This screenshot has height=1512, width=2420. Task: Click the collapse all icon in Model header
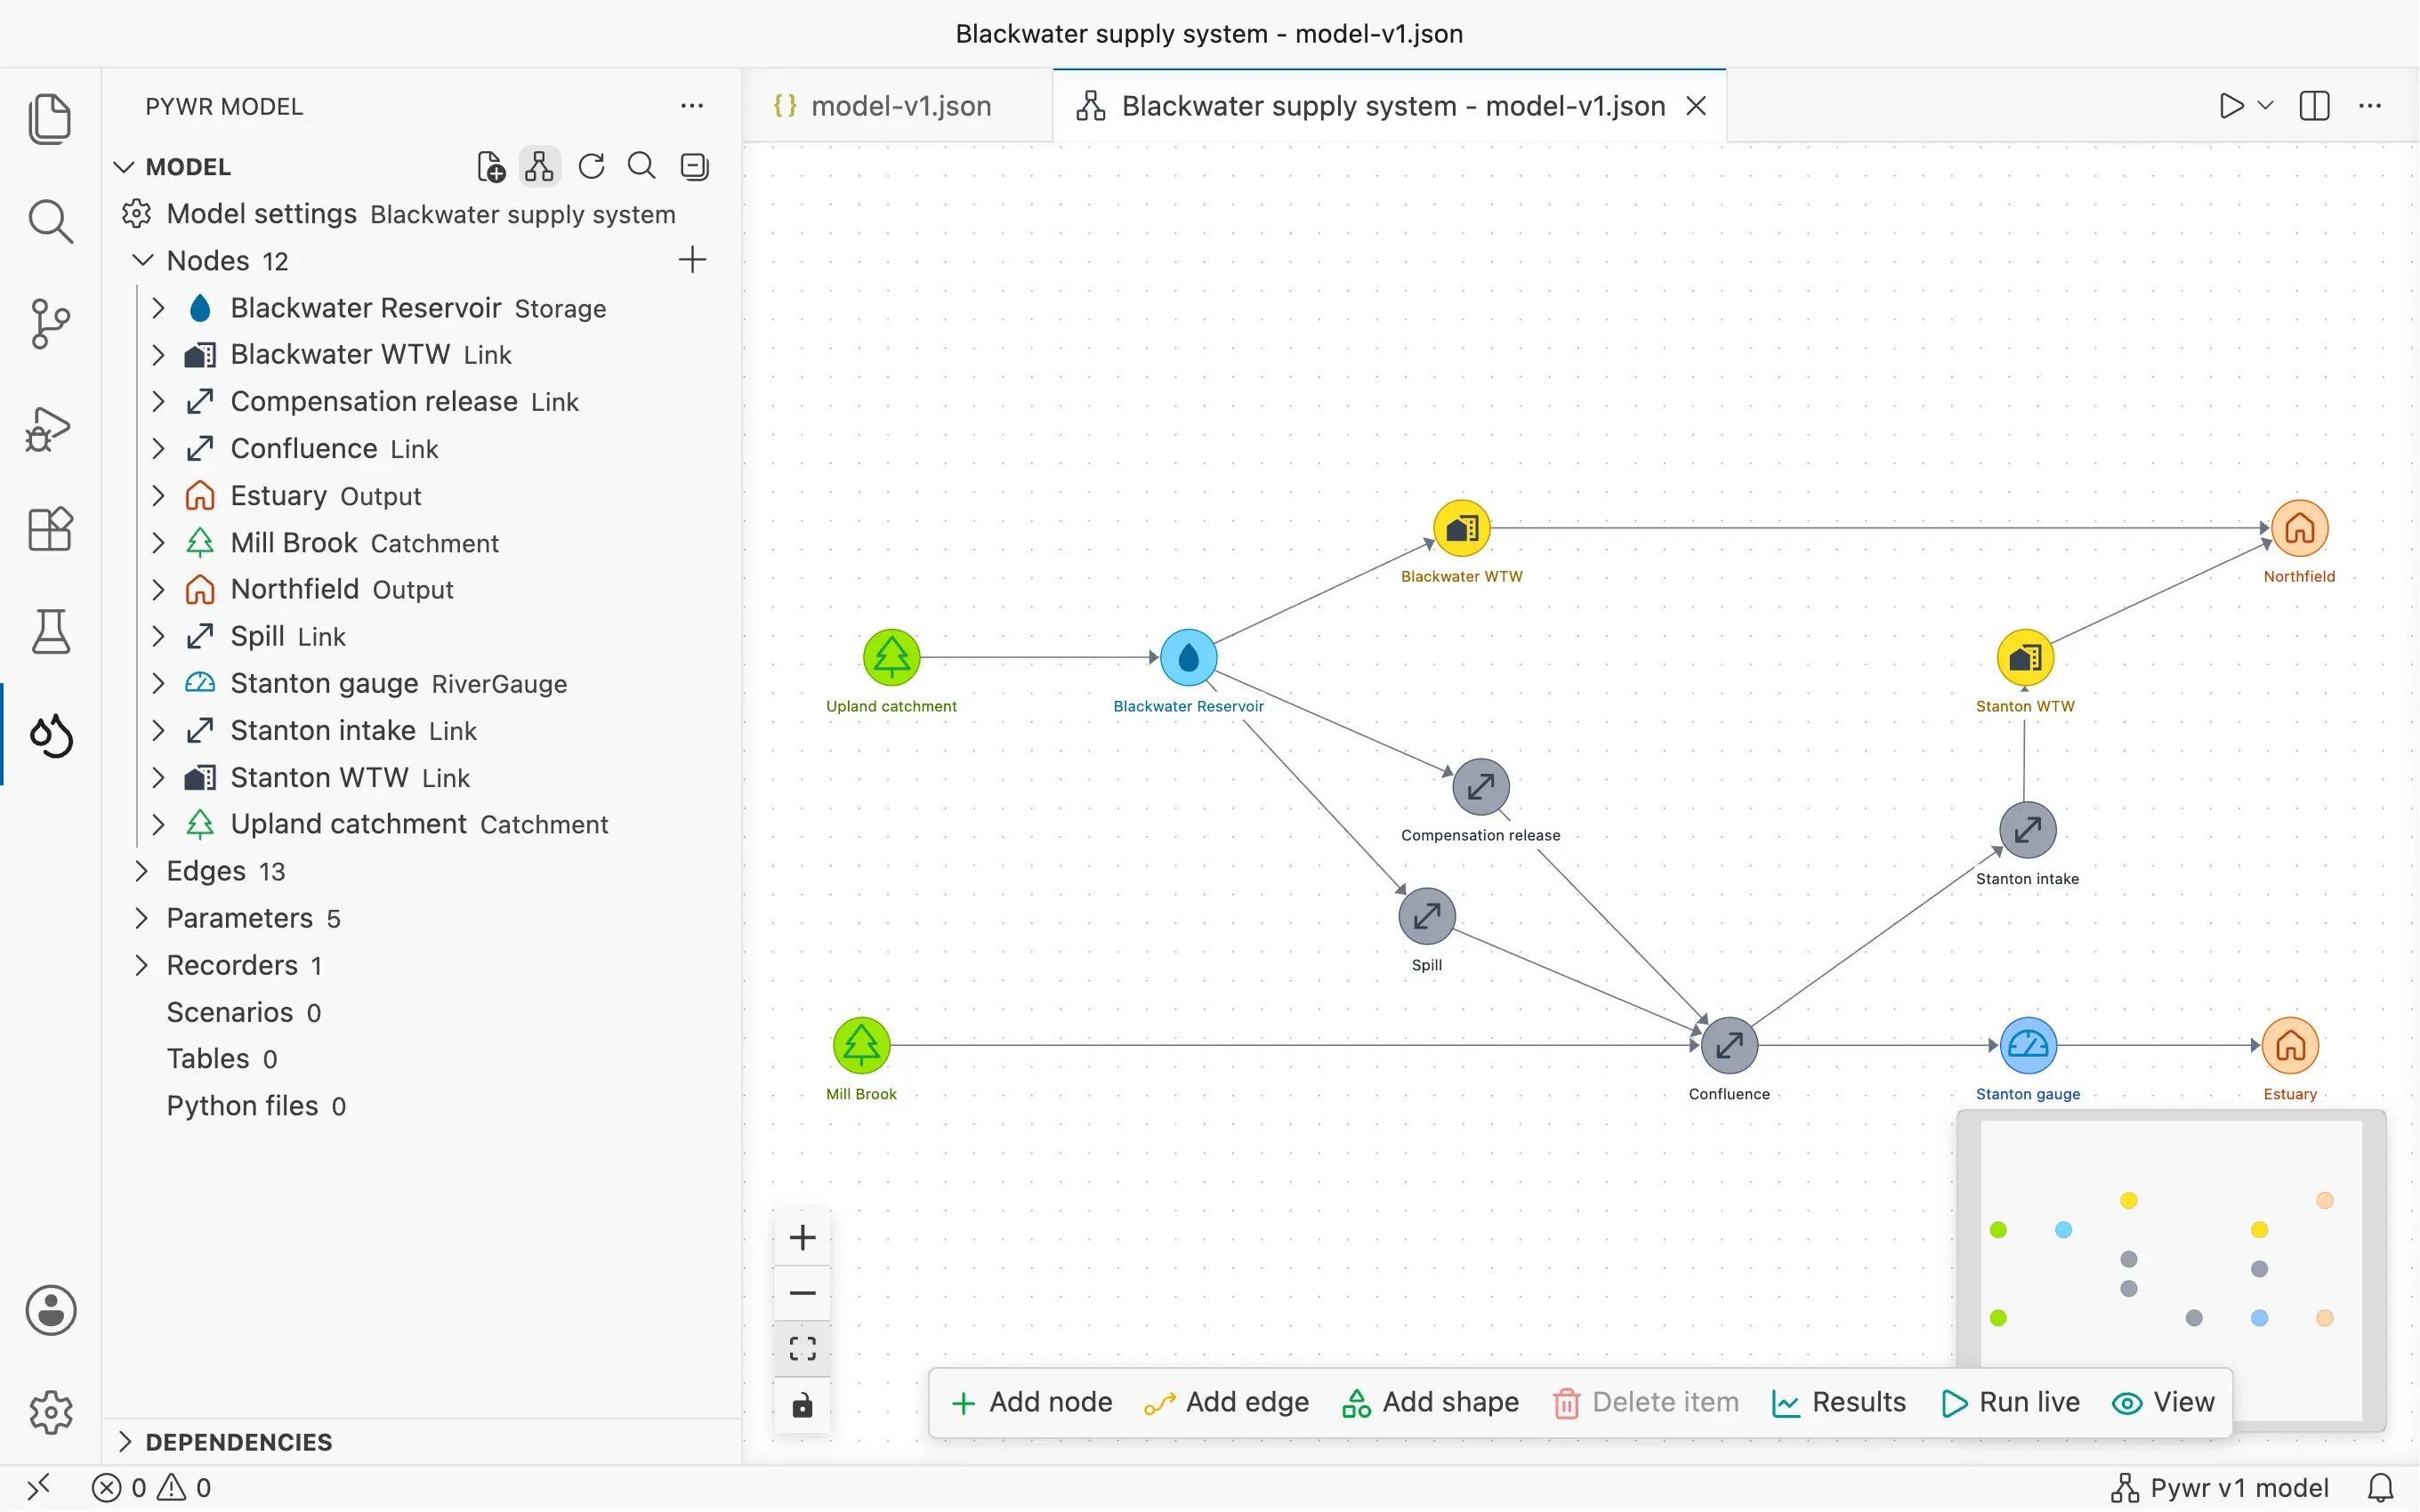point(695,166)
